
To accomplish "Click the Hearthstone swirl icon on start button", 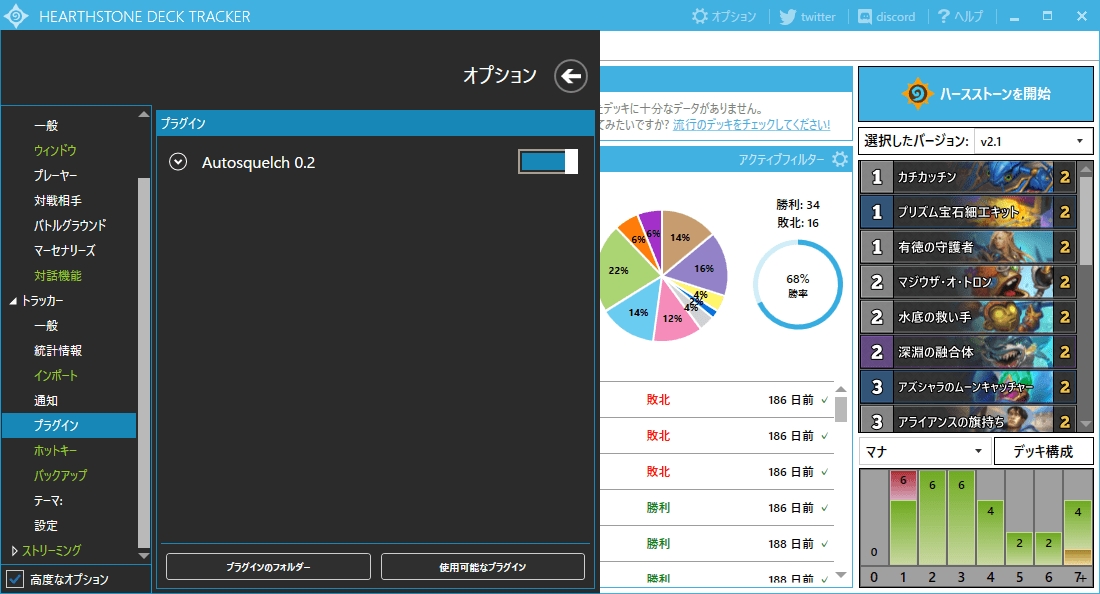I will (917, 93).
